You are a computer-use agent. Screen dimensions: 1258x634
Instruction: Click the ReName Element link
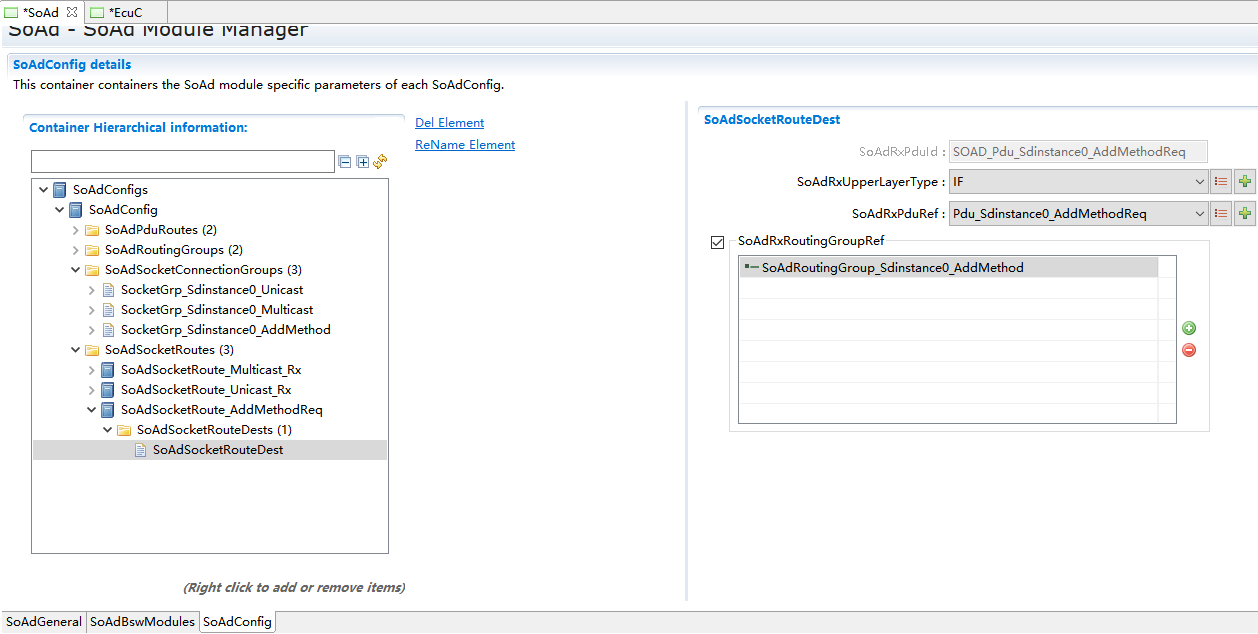coord(465,145)
